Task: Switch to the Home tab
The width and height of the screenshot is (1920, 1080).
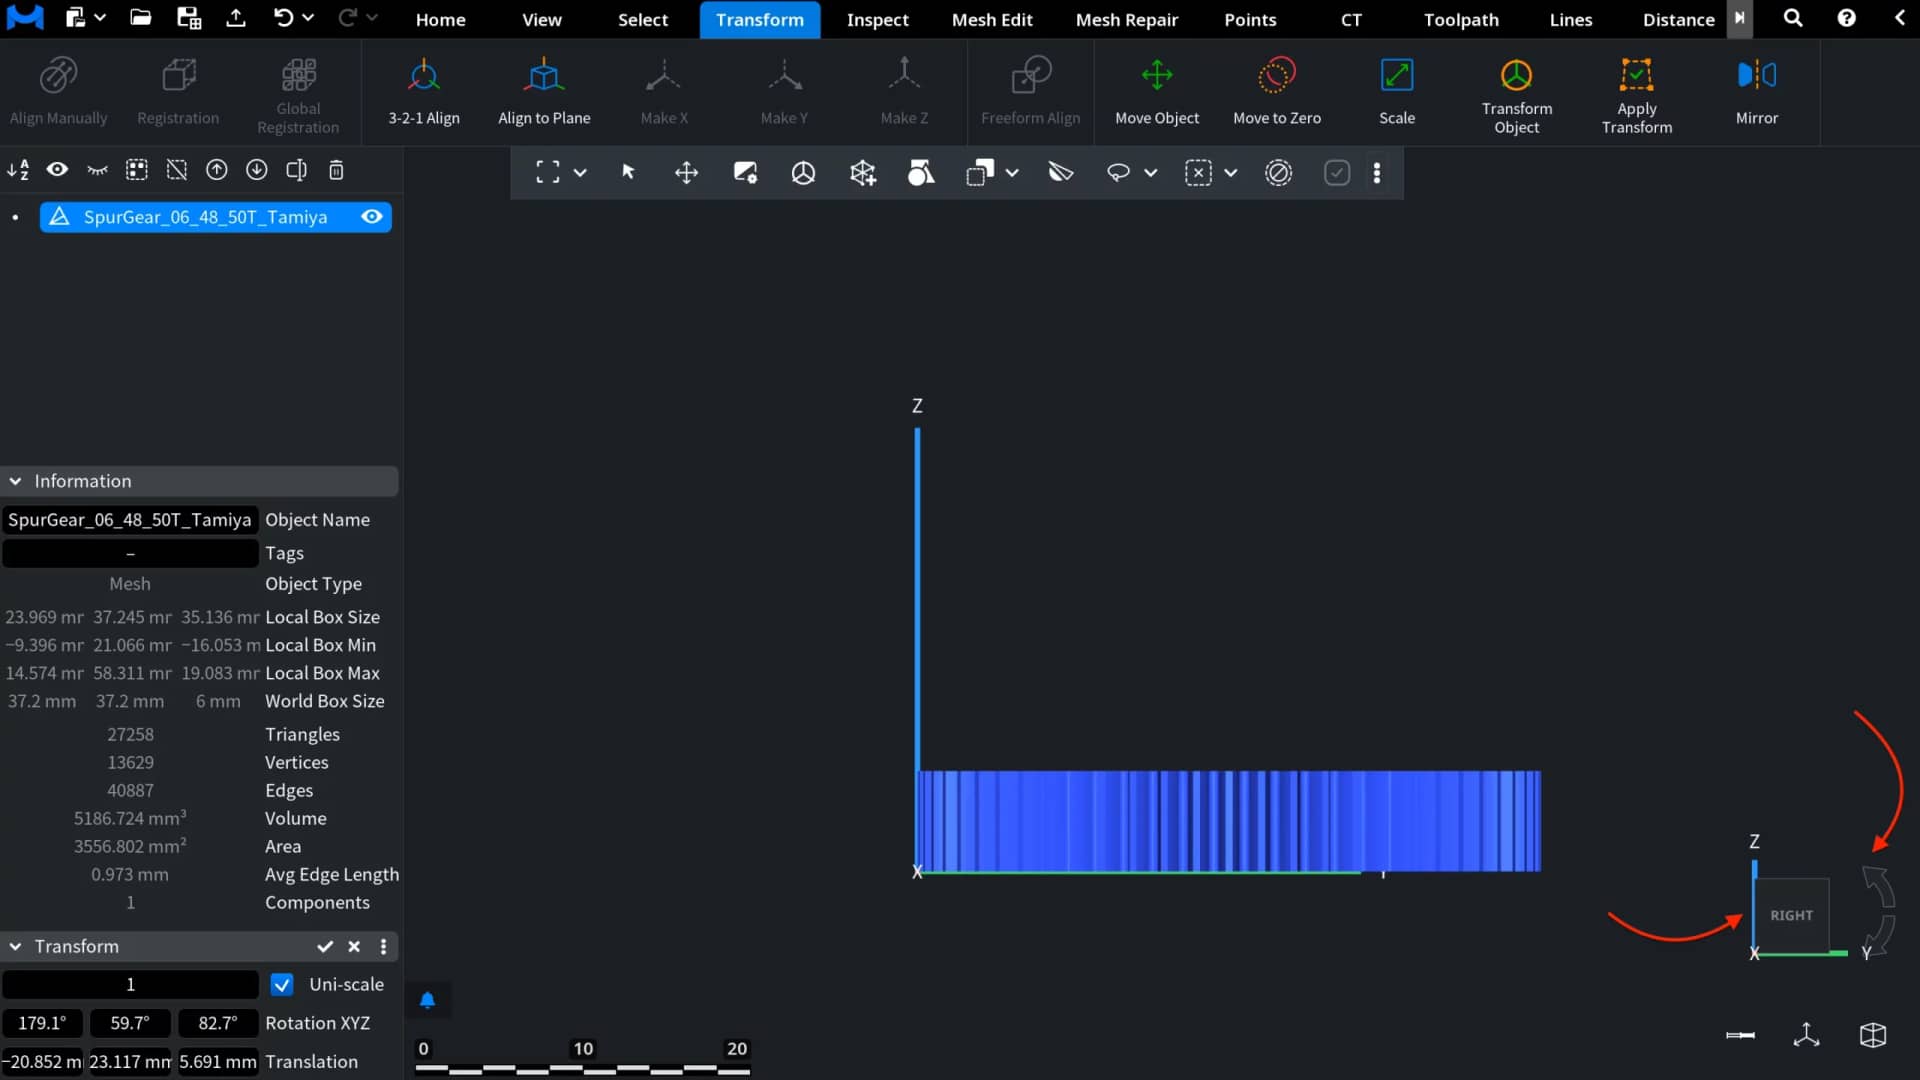Action: tap(440, 19)
